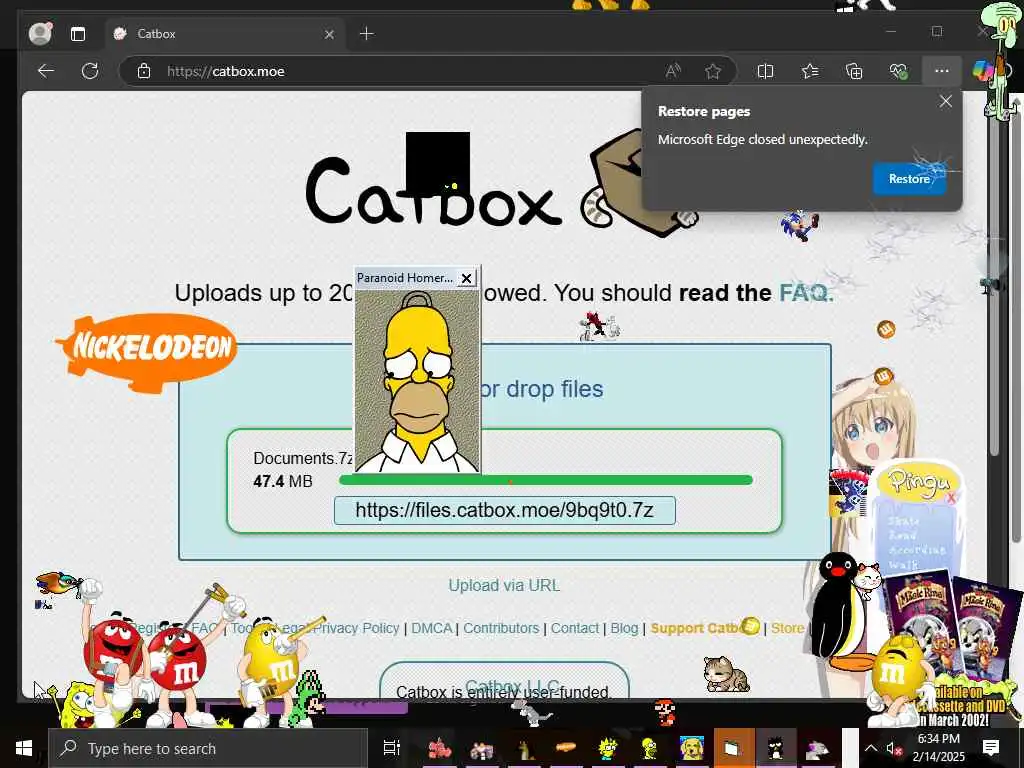The image size is (1024, 768).
Task: Click the Nickelodeon blimp logo
Action: 147,351
